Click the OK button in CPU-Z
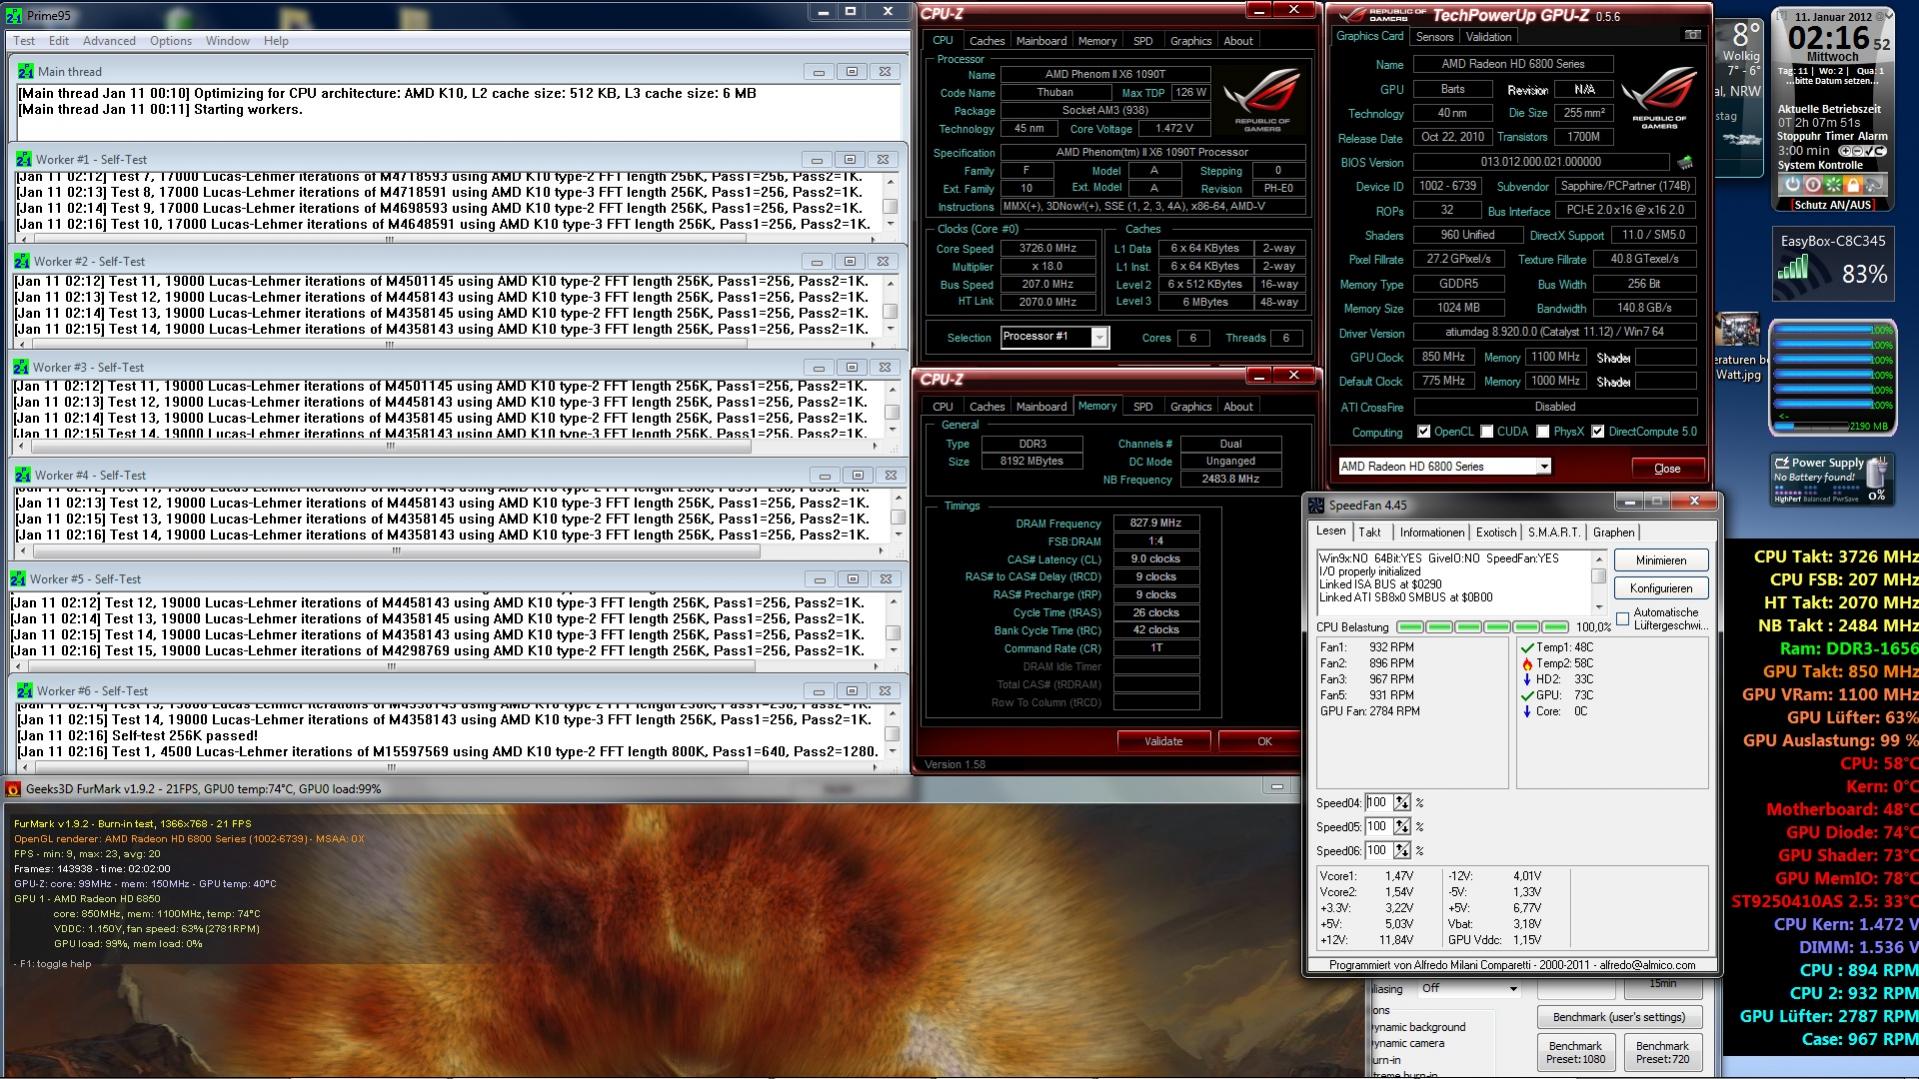This screenshot has width=1919, height=1079. tap(1264, 742)
